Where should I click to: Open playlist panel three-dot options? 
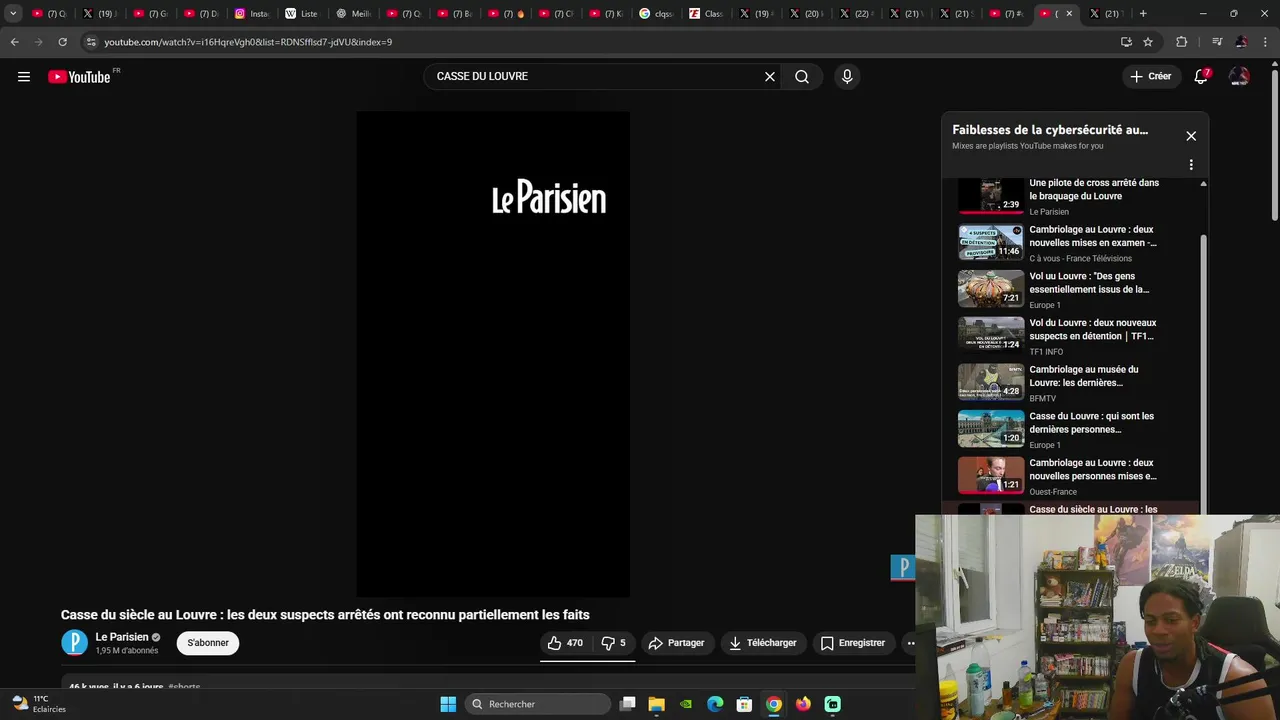coord(1191,165)
